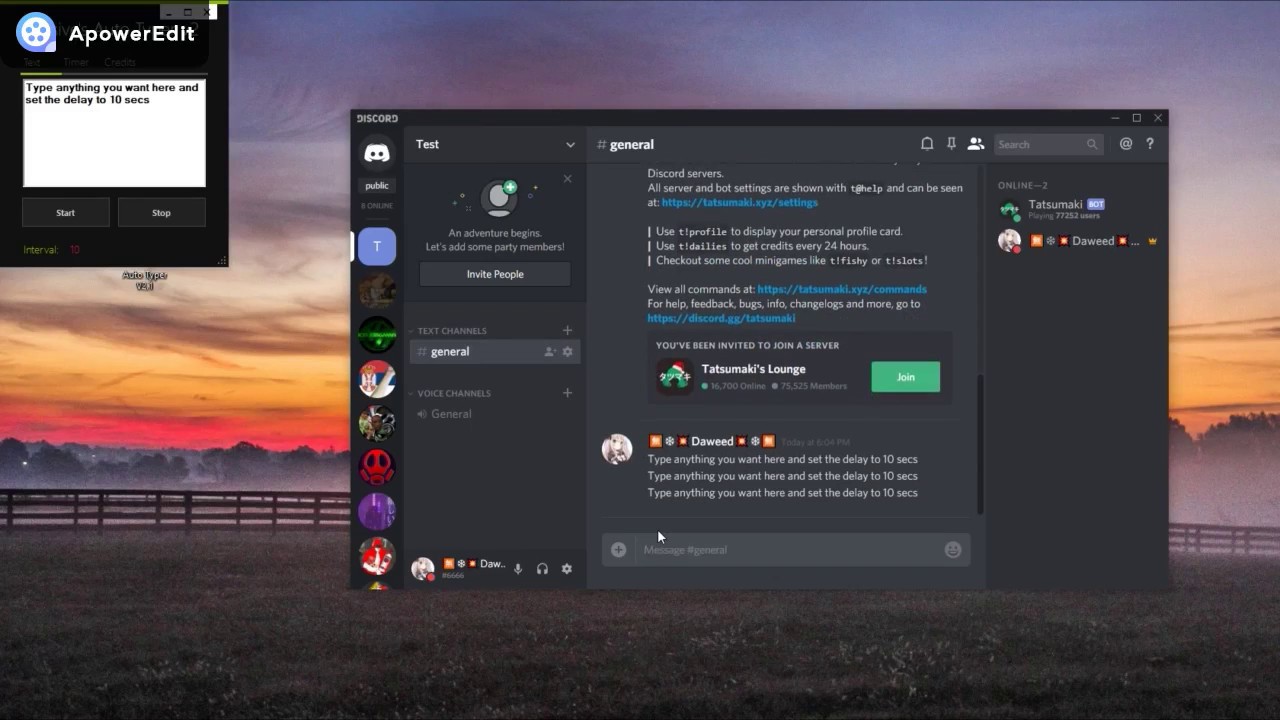Show pinned messages
The width and height of the screenshot is (1280, 720).
[951, 144]
